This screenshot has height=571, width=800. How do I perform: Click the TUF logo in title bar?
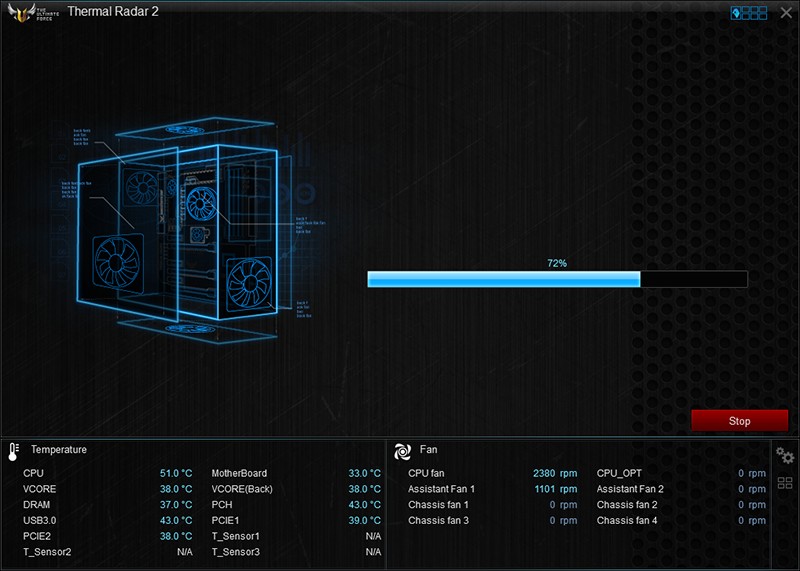[33, 13]
